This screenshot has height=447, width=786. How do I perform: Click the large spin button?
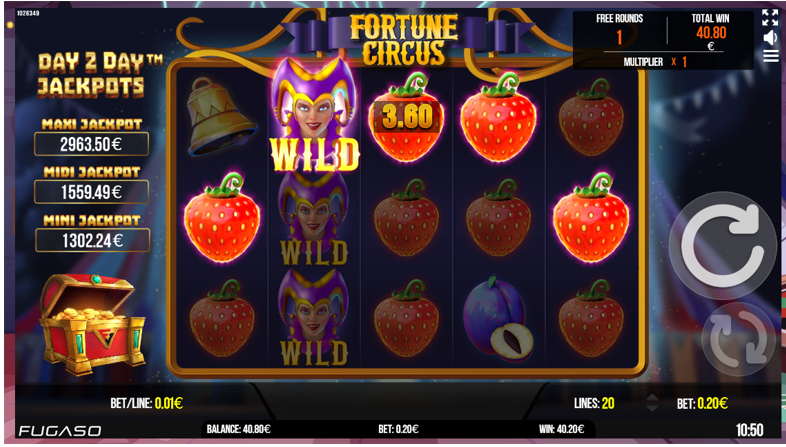(722, 244)
